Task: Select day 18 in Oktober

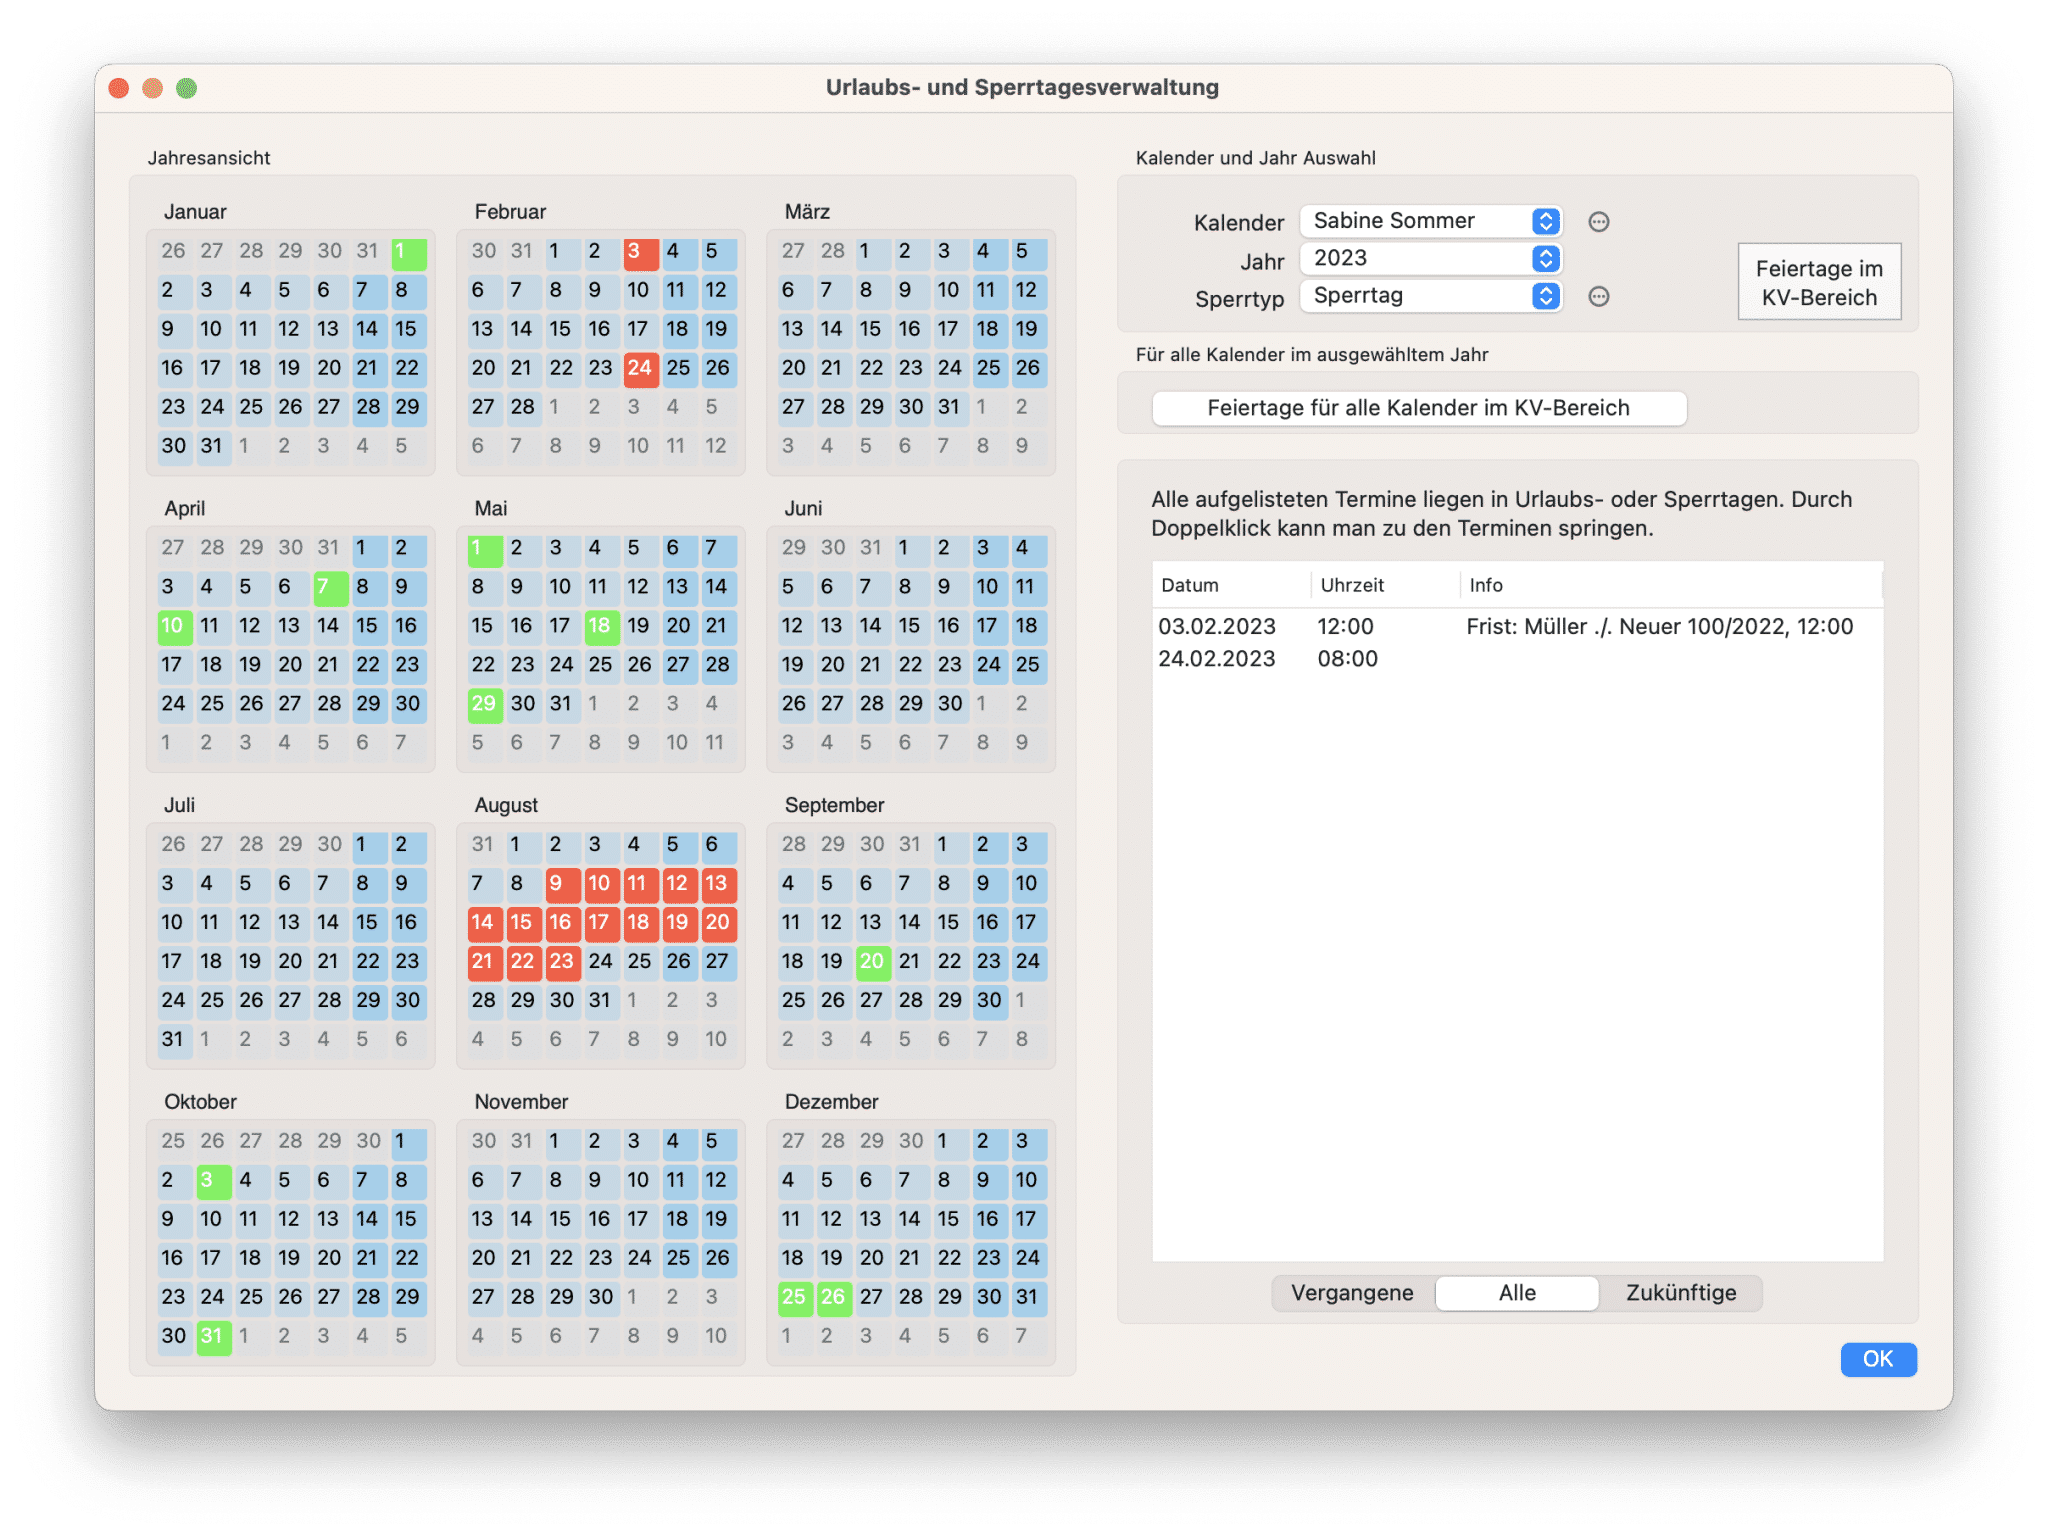Action: (252, 1259)
